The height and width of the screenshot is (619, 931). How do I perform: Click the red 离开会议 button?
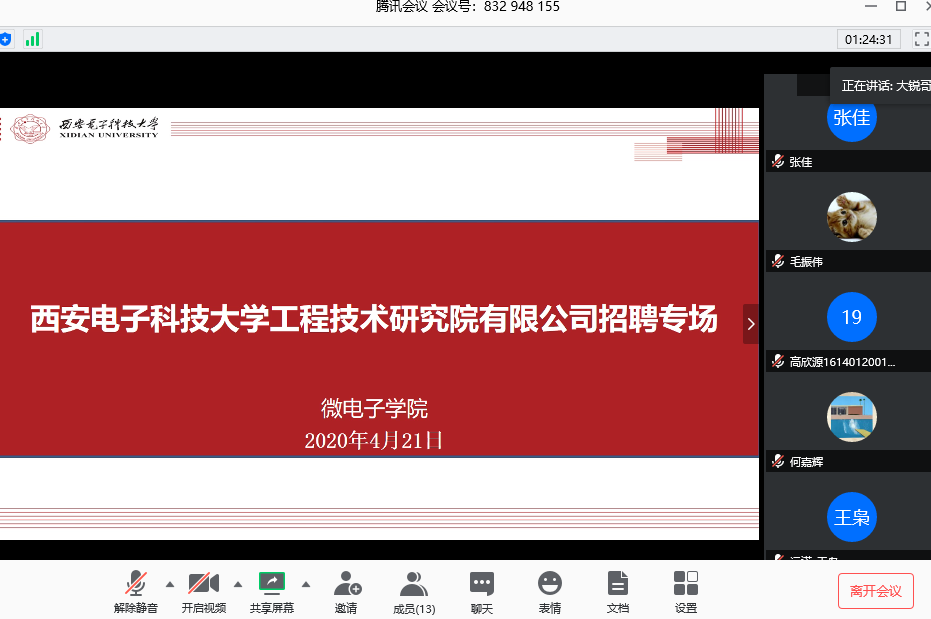(x=876, y=591)
